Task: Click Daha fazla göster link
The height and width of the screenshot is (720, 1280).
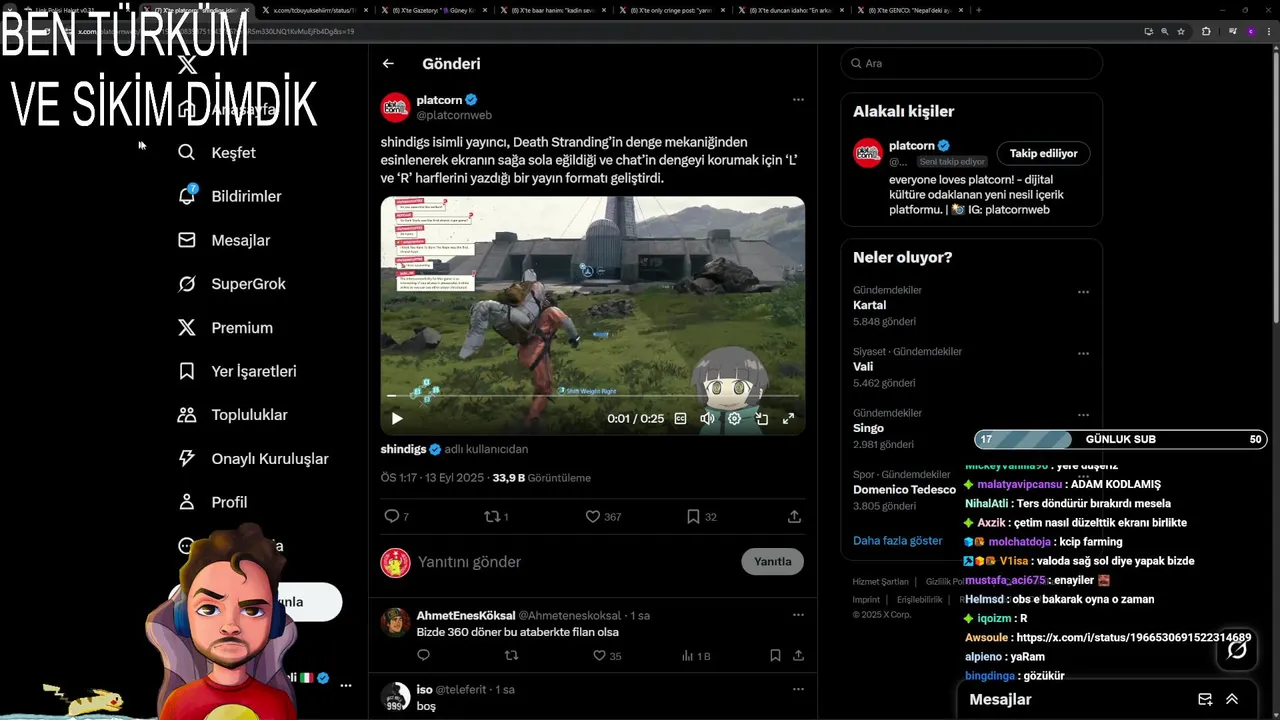Action: [x=897, y=540]
